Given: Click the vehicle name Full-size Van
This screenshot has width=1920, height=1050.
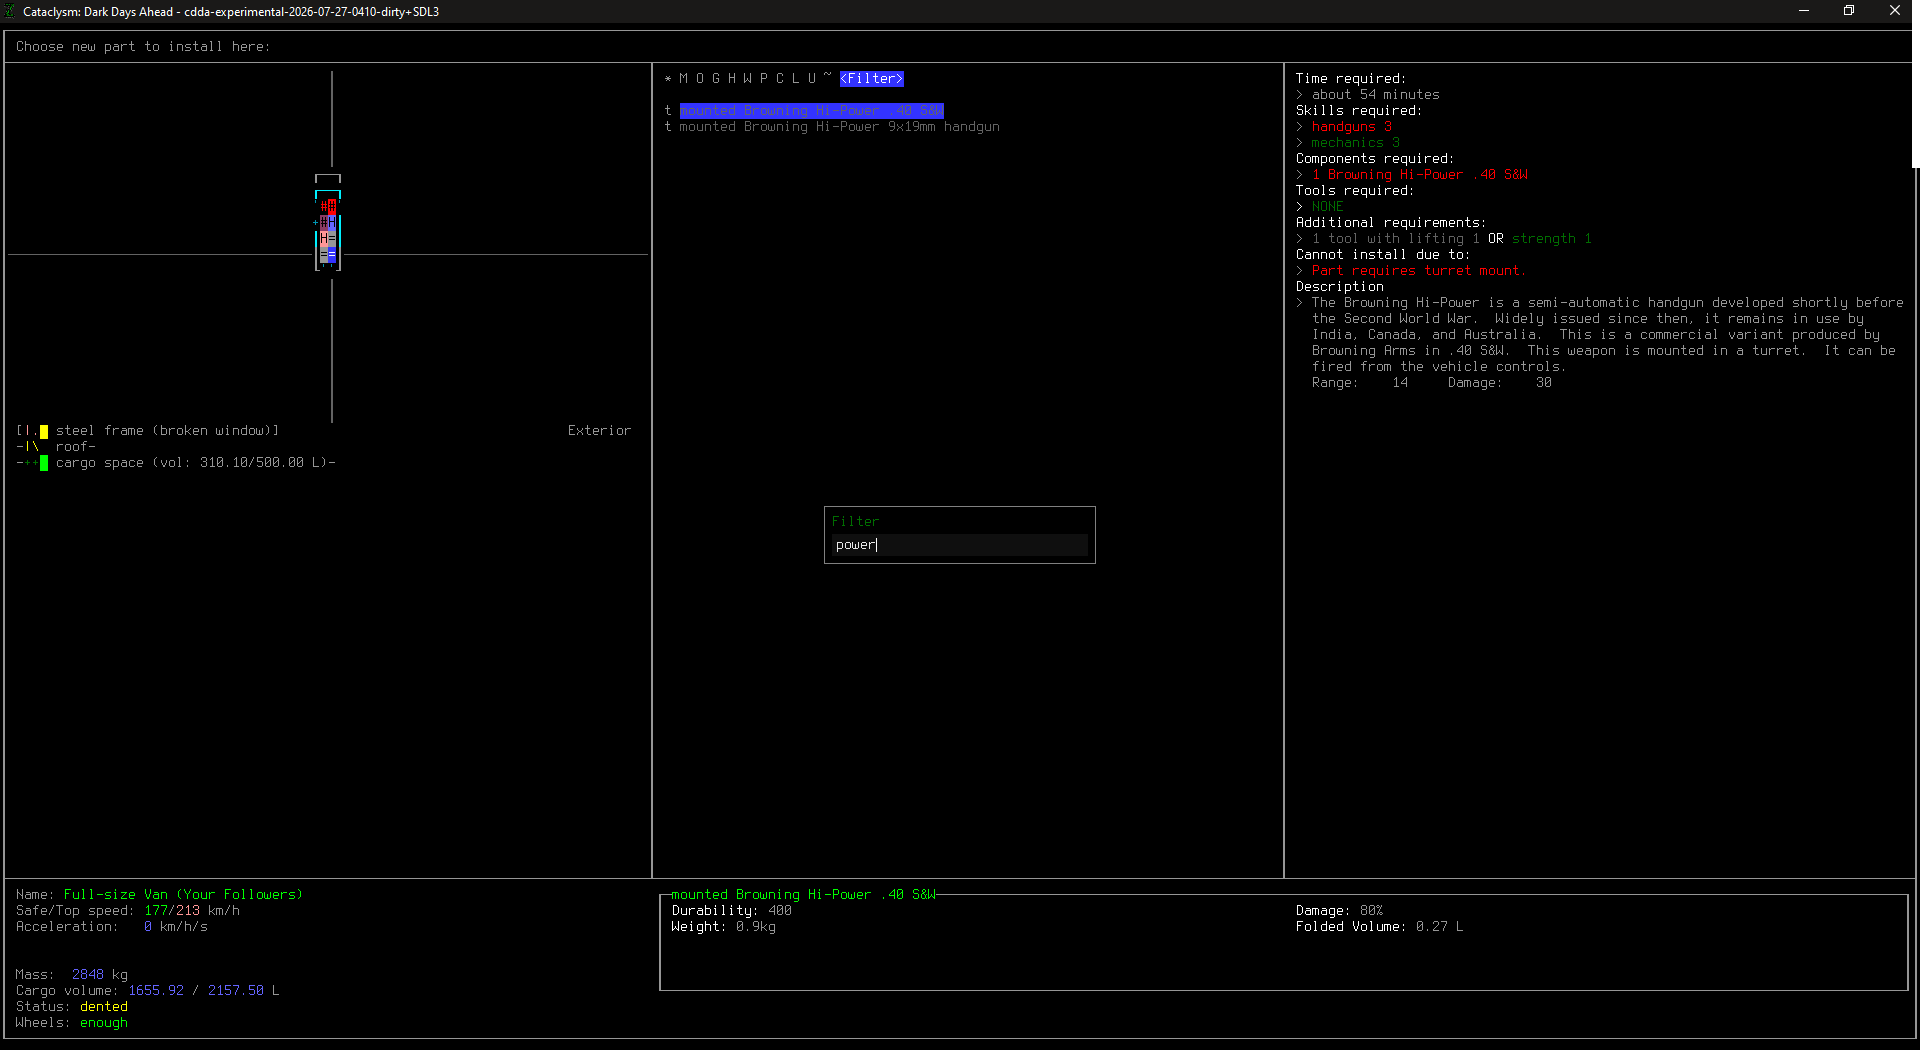Looking at the screenshot, I should click(184, 895).
